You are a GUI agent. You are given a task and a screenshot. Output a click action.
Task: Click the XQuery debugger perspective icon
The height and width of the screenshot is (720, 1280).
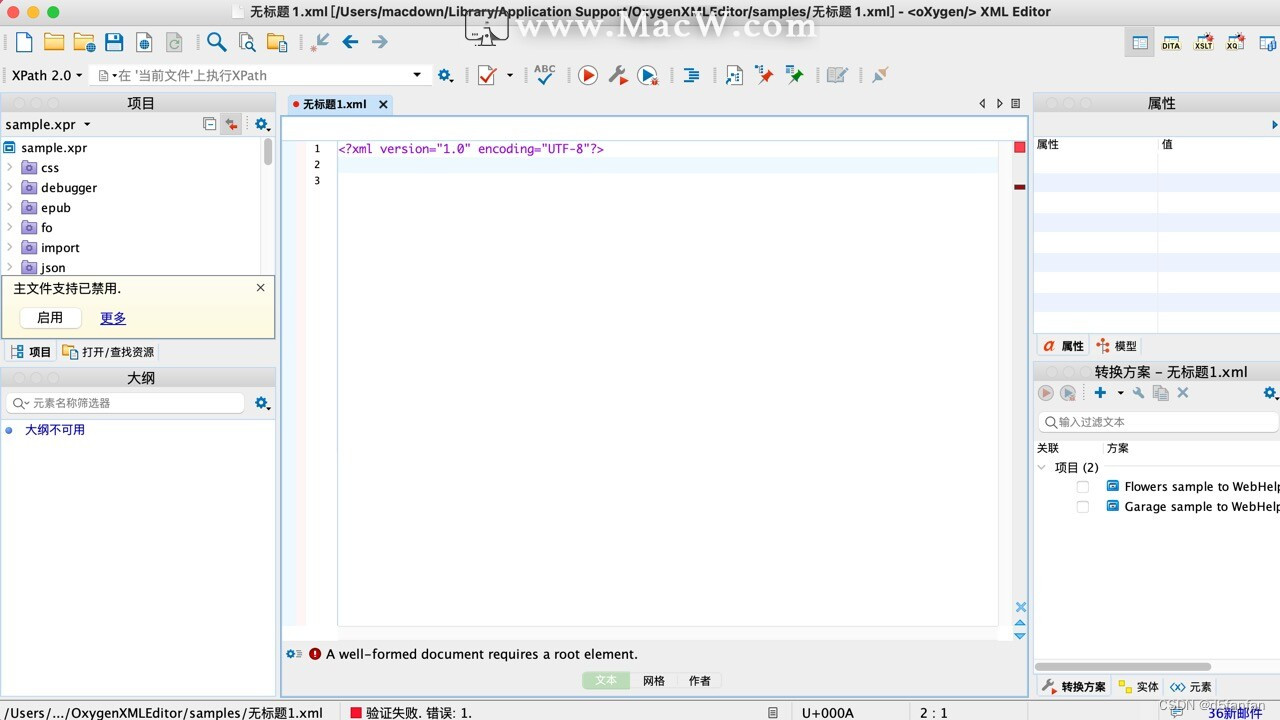[x=1235, y=42]
